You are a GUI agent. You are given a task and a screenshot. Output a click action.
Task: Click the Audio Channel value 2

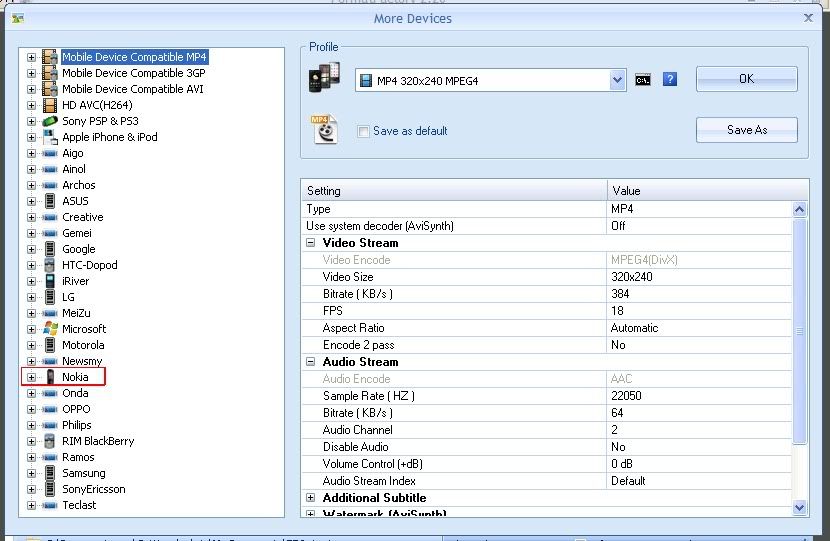[x=614, y=429]
